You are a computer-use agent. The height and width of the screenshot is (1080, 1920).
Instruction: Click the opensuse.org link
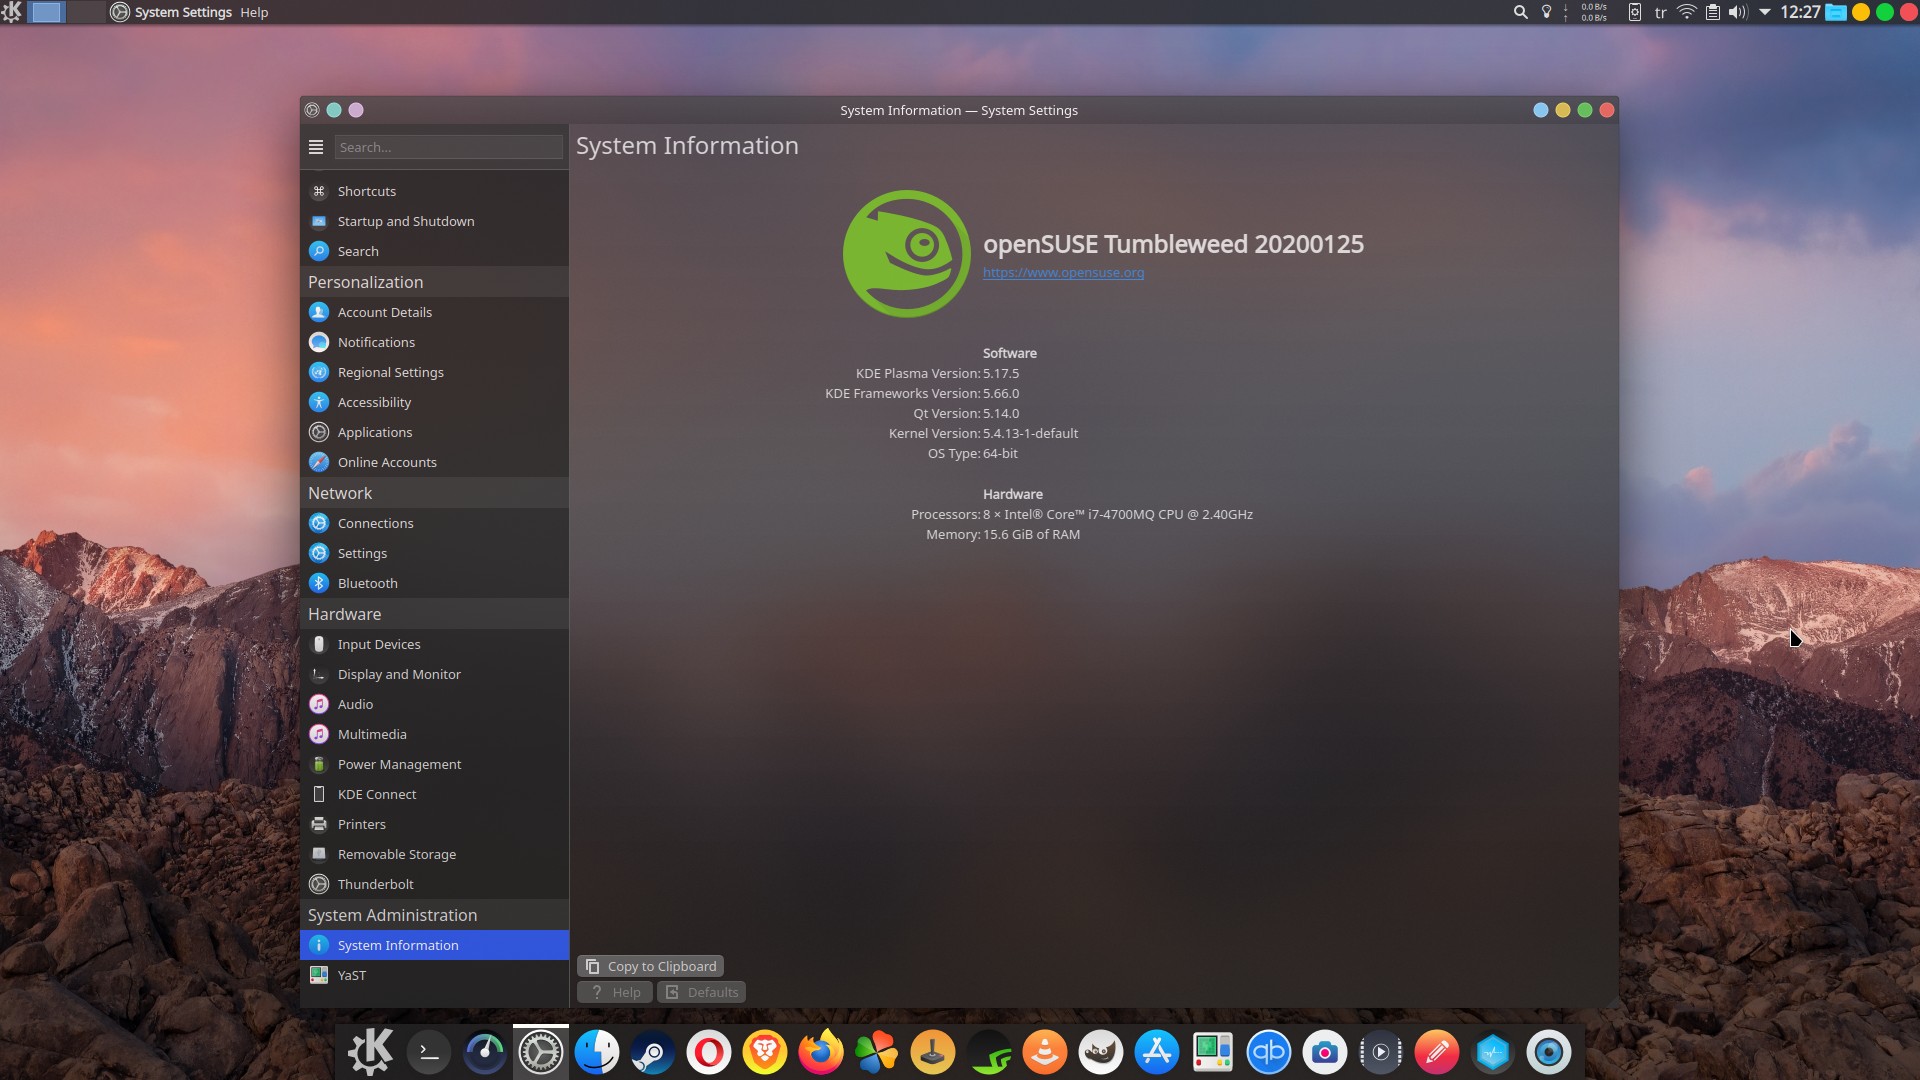pyautogui.click(x=1063, y=272)
